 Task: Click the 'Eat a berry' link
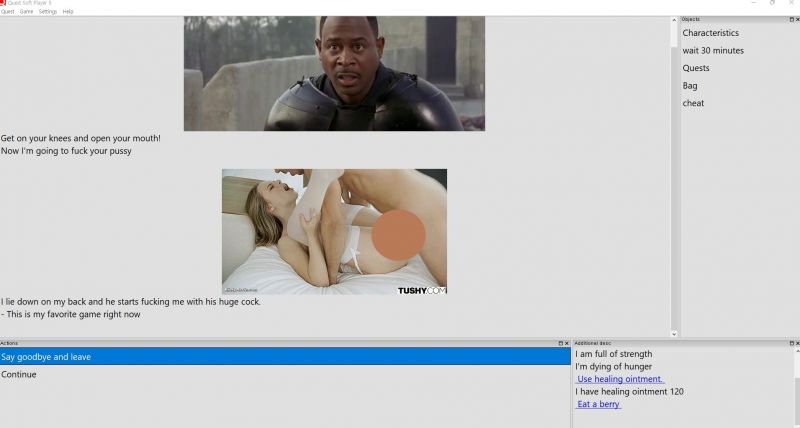pos(598,404)
